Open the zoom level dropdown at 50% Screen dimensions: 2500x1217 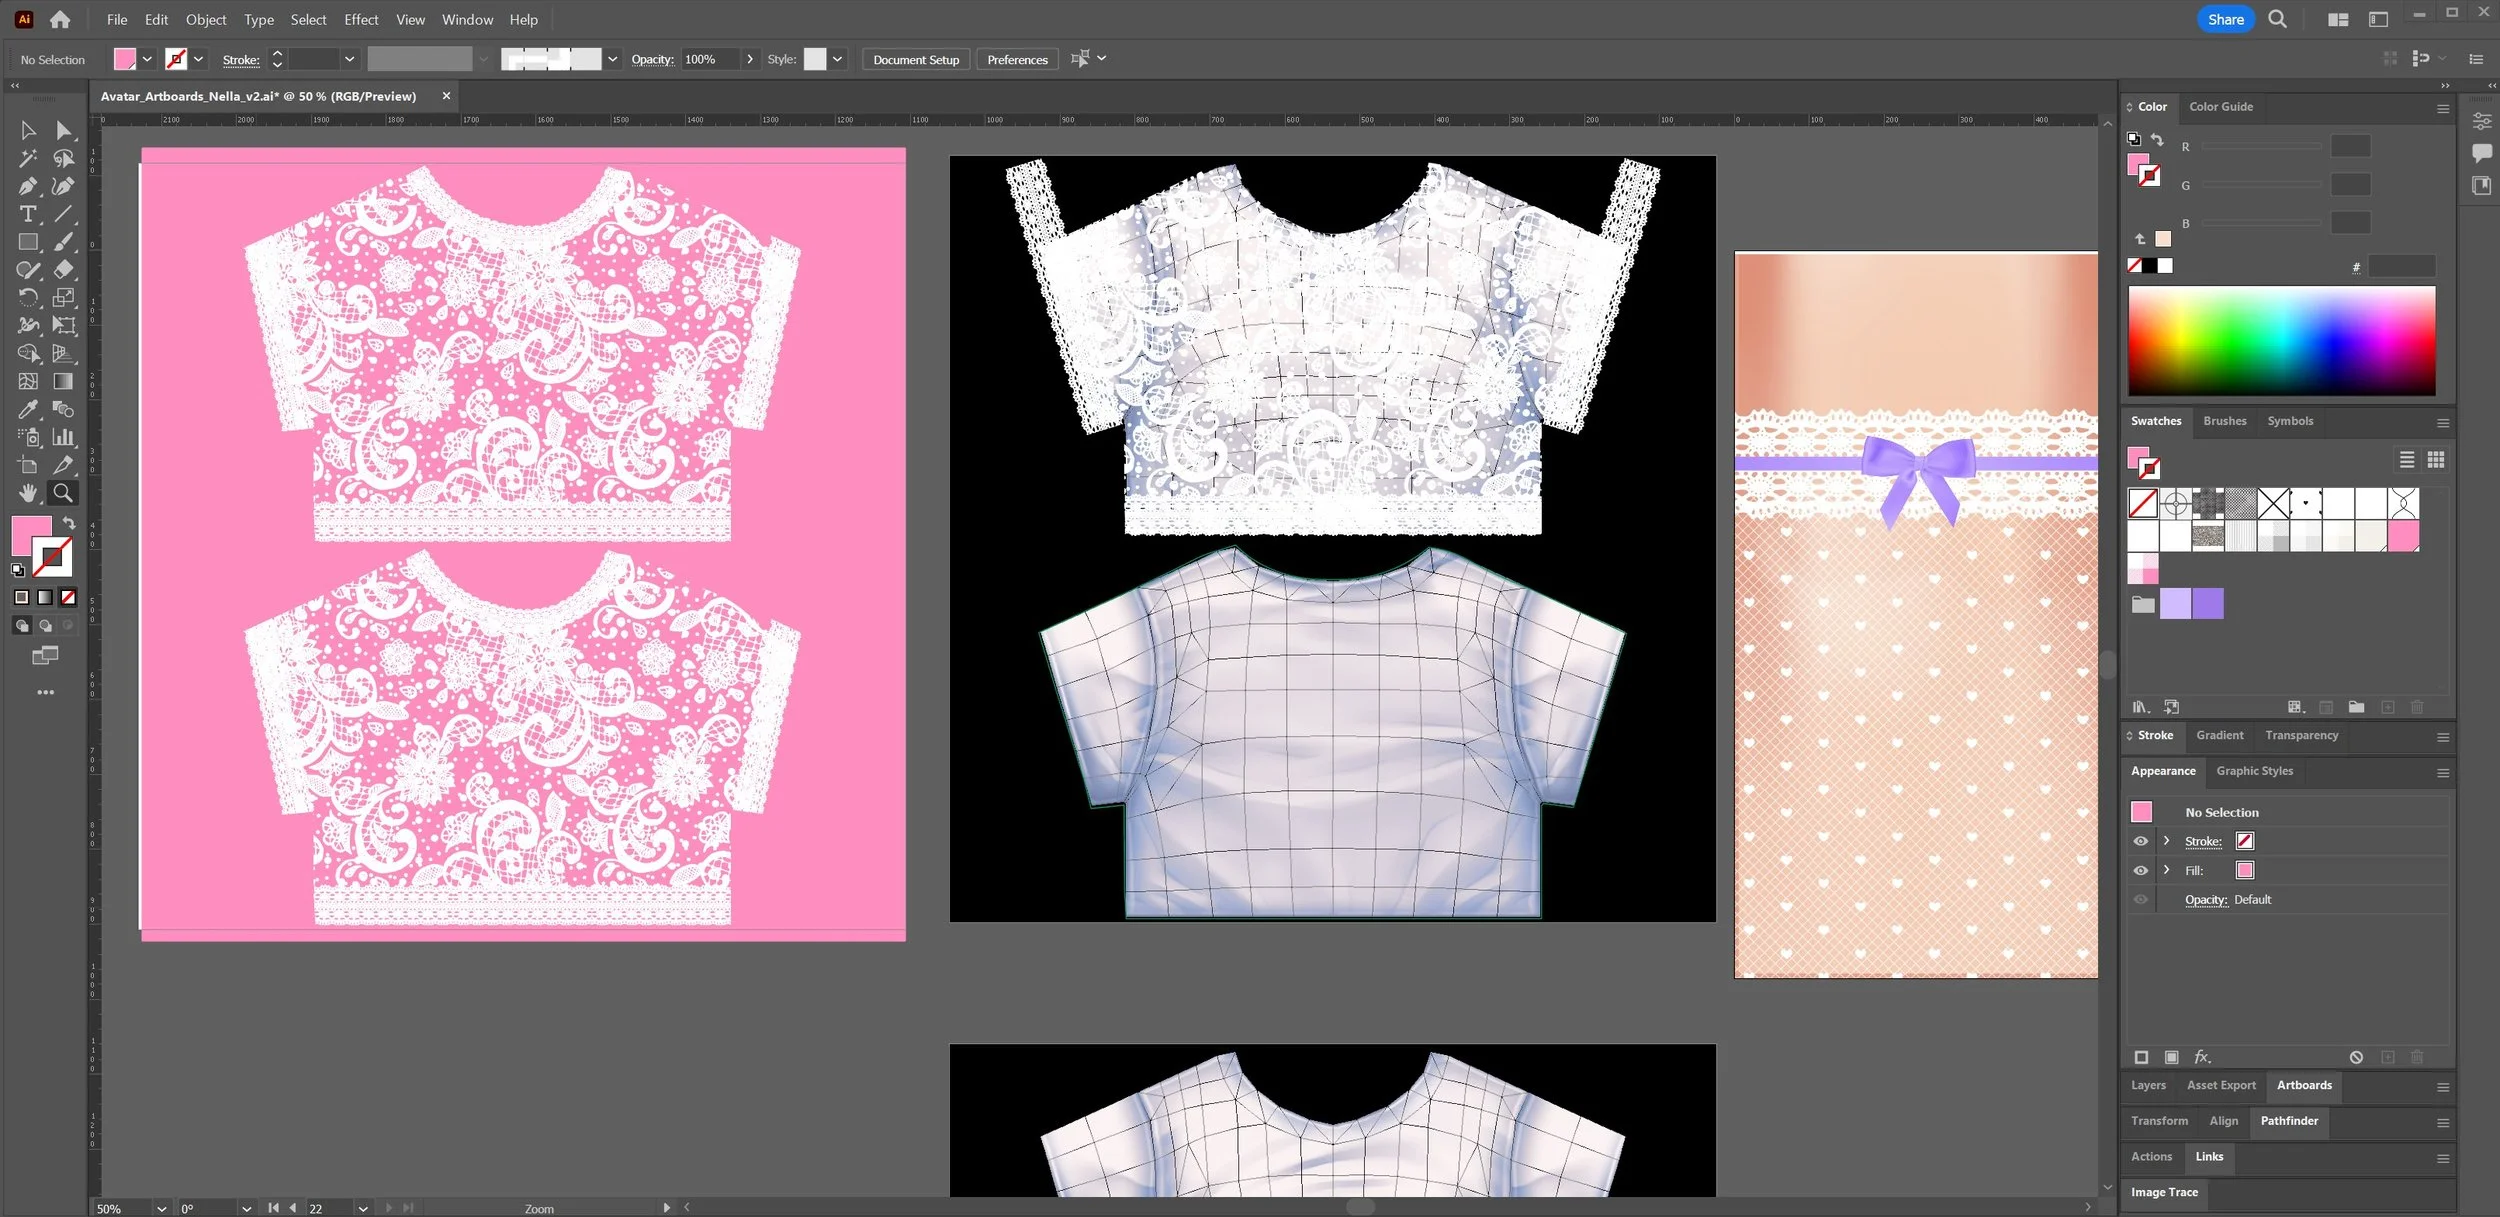pos(161,1208)
